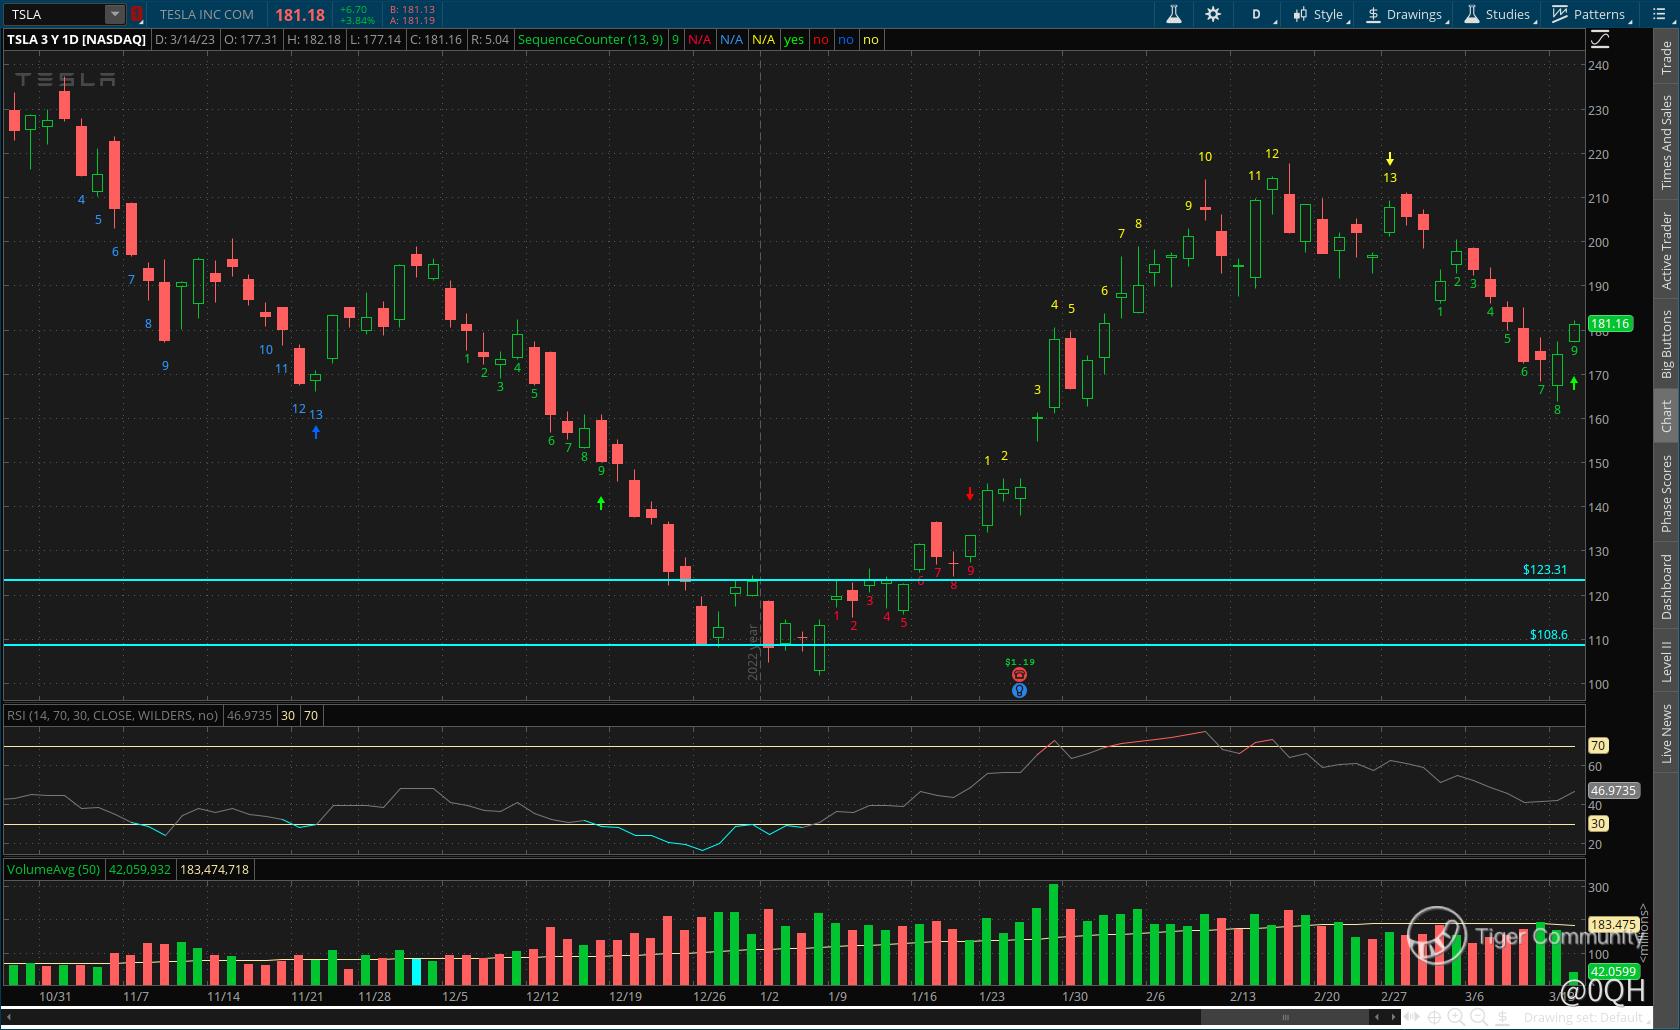Open the Patterns chart menu
The image size is (1680, 1030).
(x=1590, y=14)
